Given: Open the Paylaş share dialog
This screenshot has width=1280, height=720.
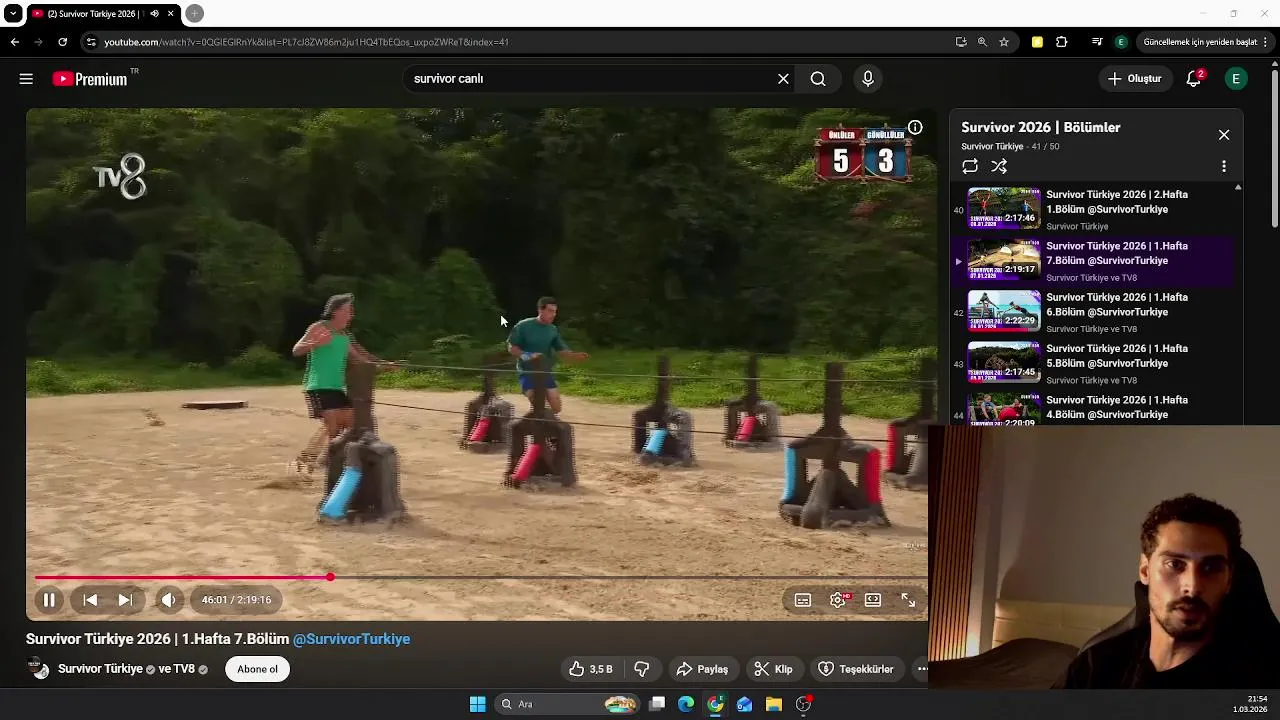Looking at the screenshot, I should [x=702, y=669].
